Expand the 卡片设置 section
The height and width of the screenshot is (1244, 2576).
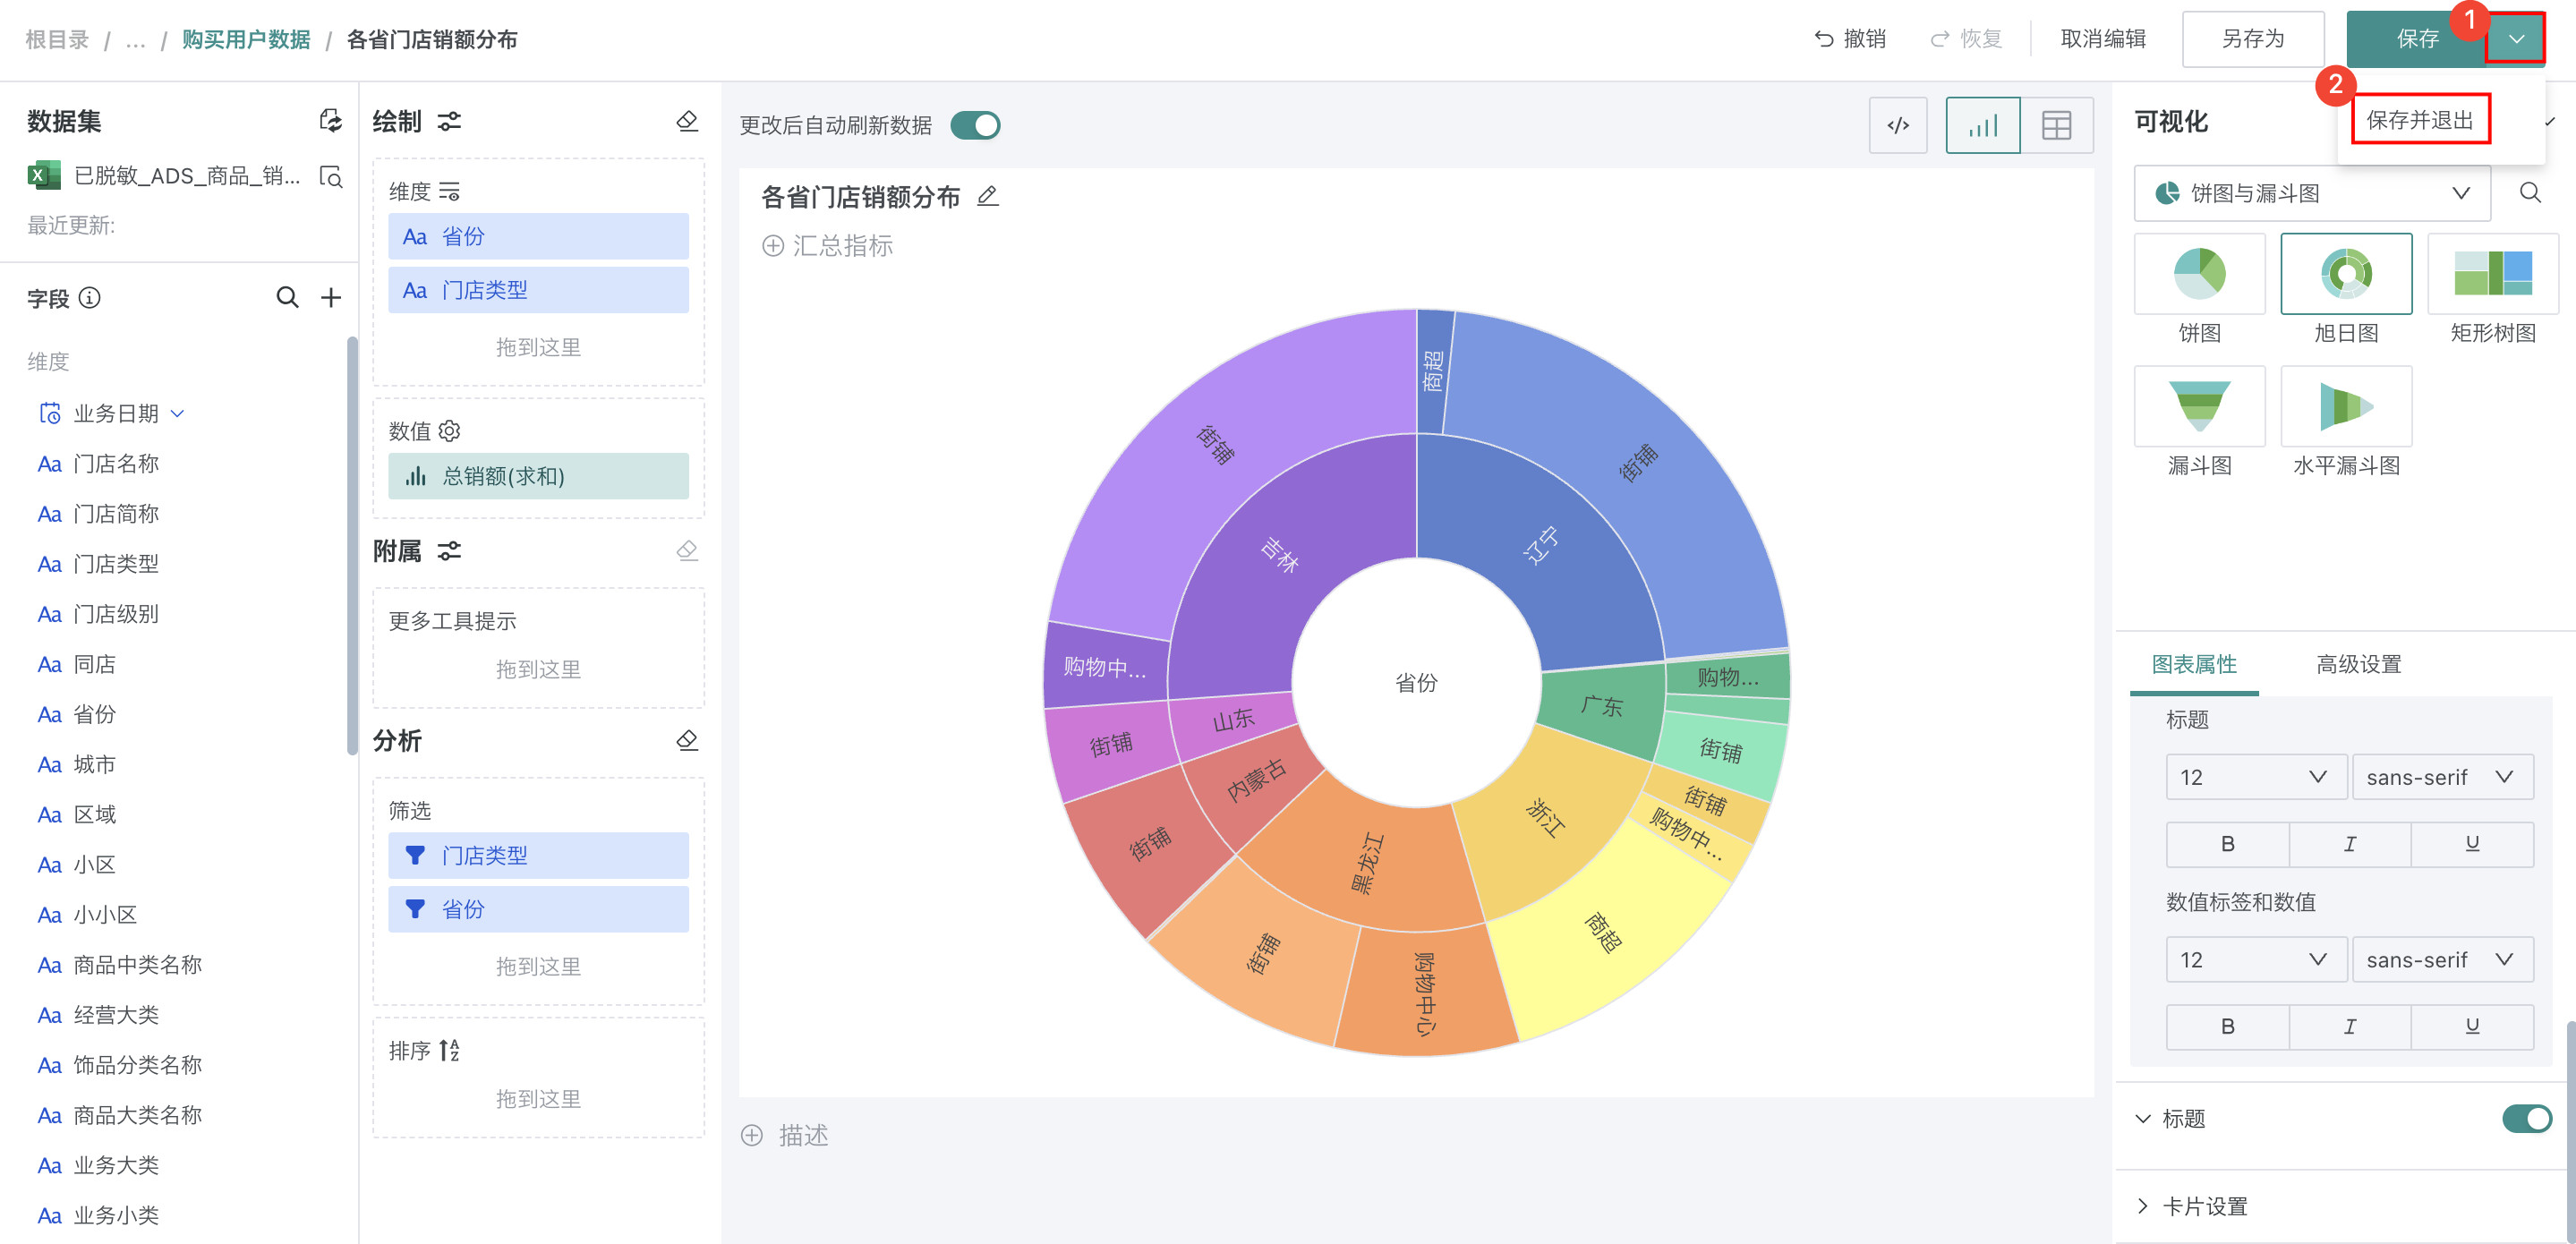2204,1206
